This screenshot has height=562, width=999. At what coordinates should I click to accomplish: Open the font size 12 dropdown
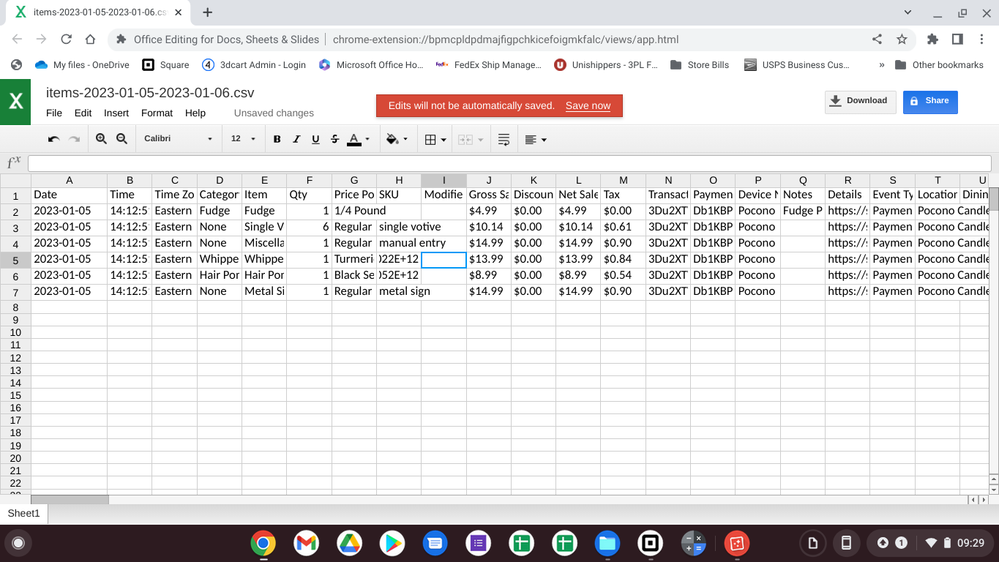[243, 139]
